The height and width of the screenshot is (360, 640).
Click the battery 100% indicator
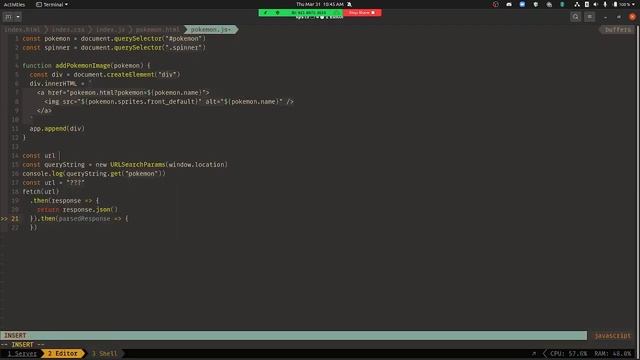[621, 4]
